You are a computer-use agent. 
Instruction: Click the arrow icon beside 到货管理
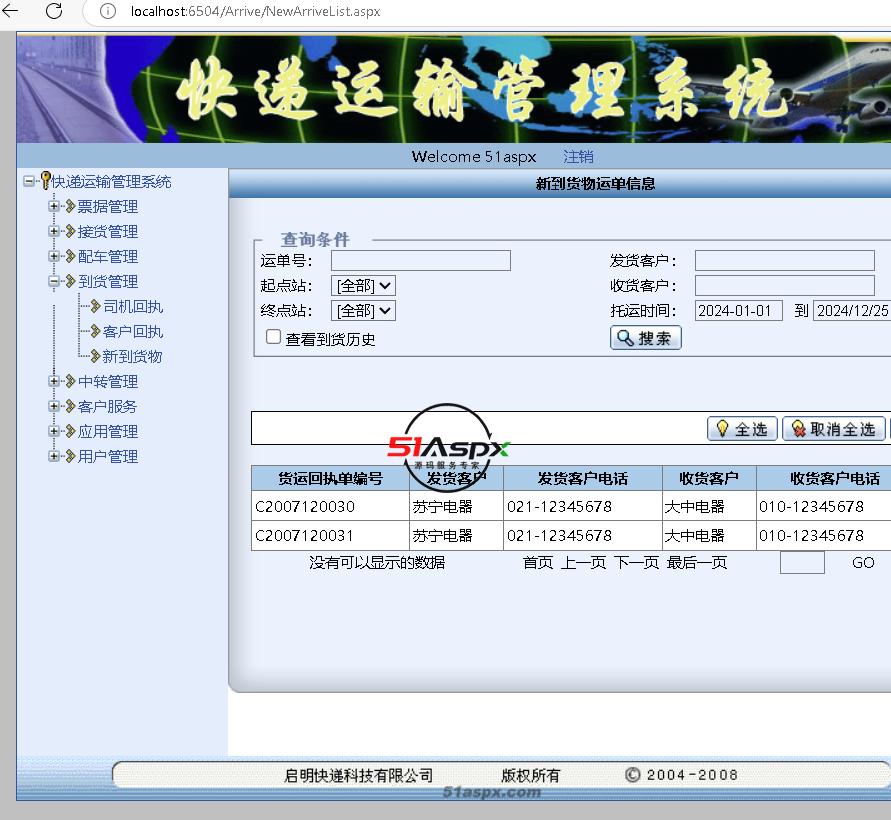tap(70, 281)
